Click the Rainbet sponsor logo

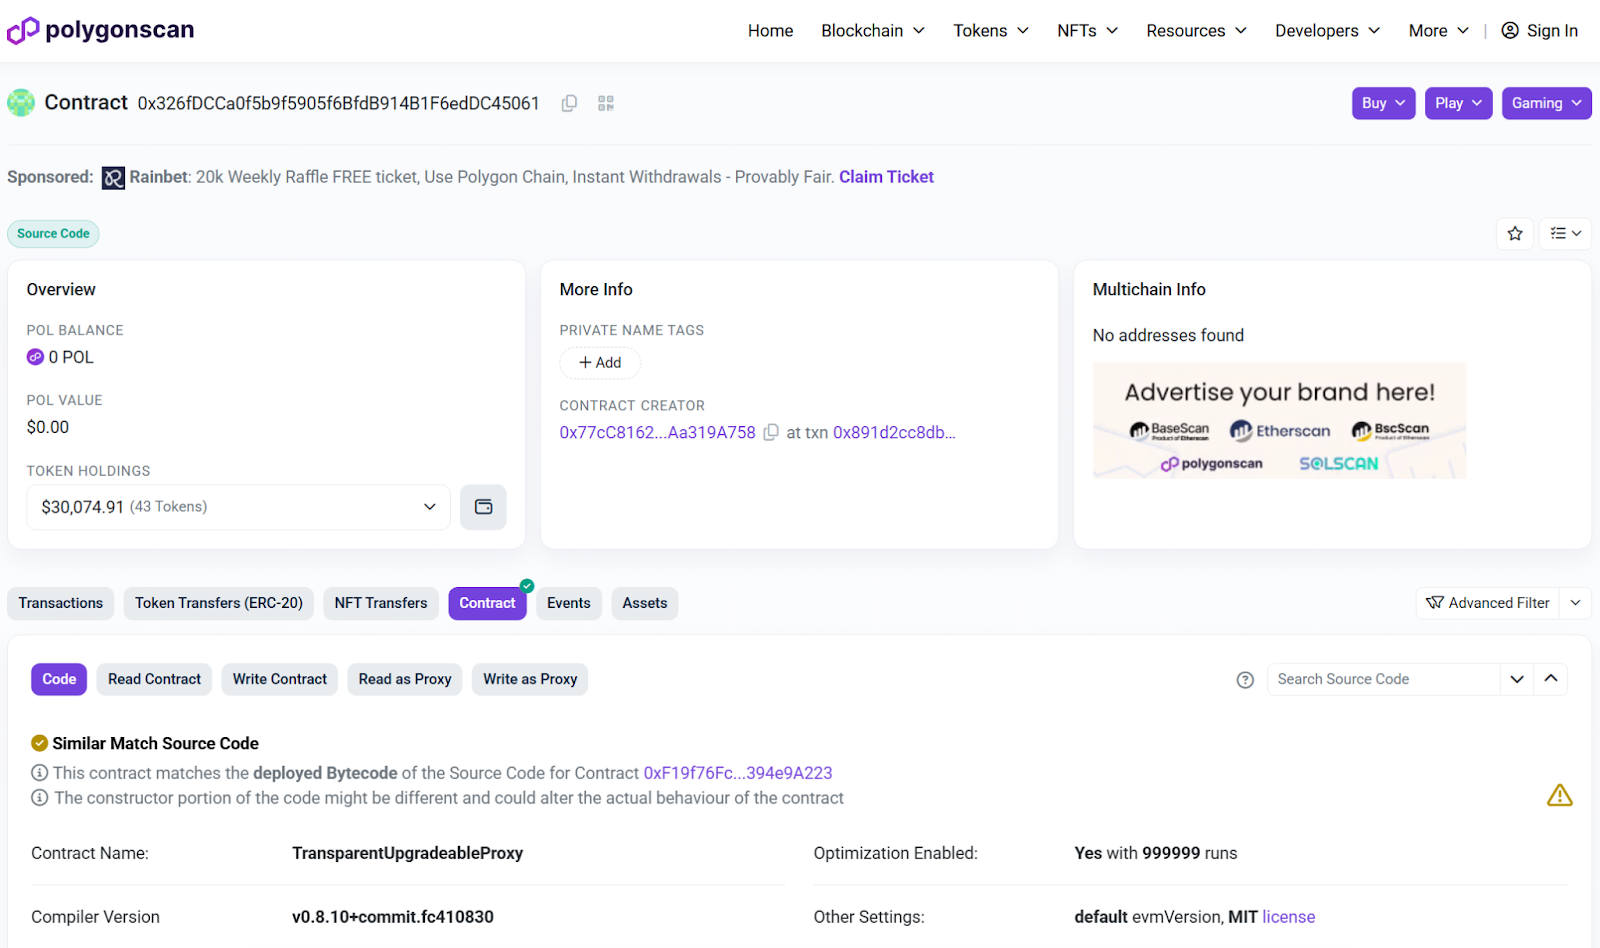coord(112,177)
